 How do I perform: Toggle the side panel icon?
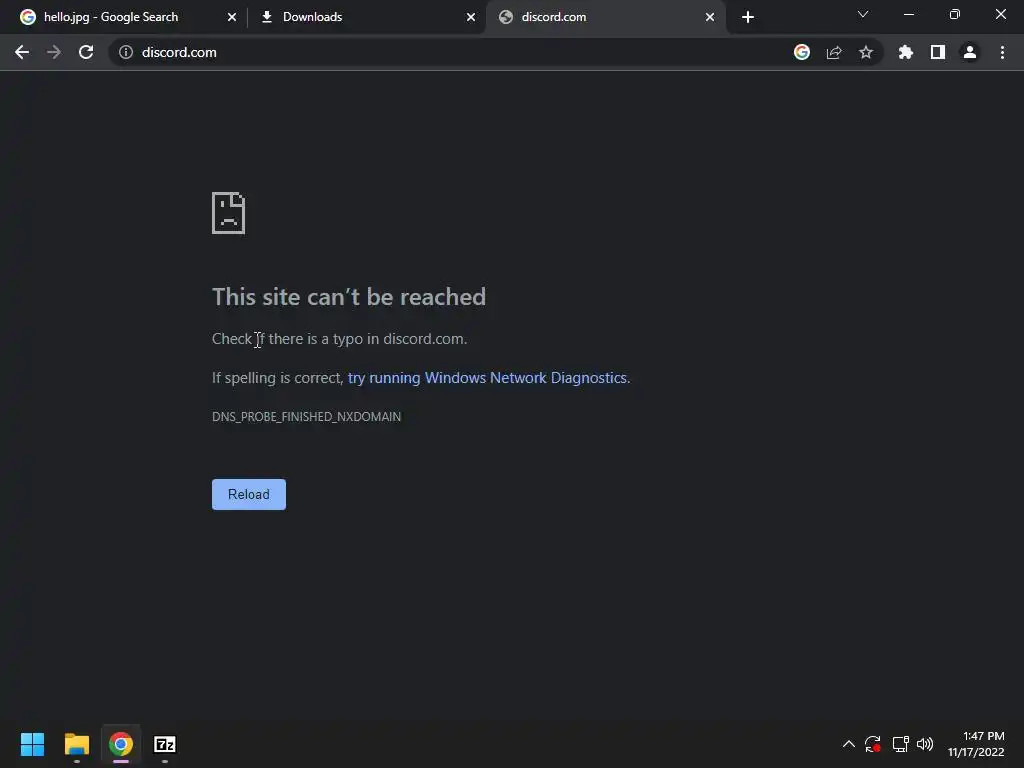point(938,52)
